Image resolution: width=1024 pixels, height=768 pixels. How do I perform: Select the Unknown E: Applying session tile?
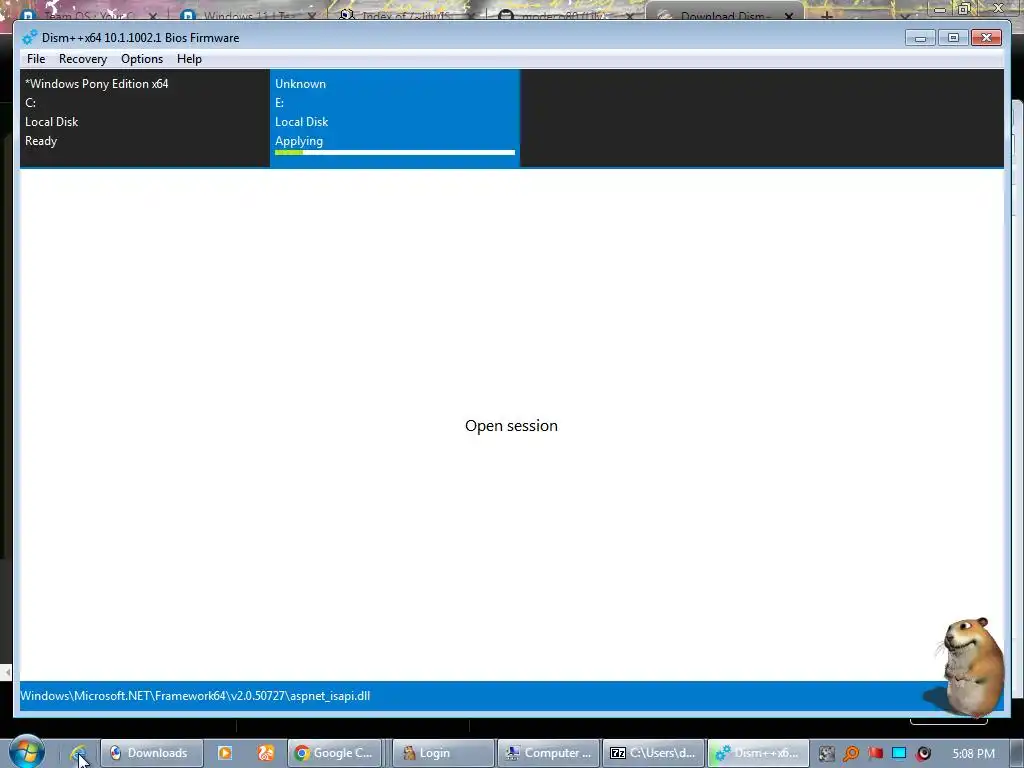tap(395, 118)
